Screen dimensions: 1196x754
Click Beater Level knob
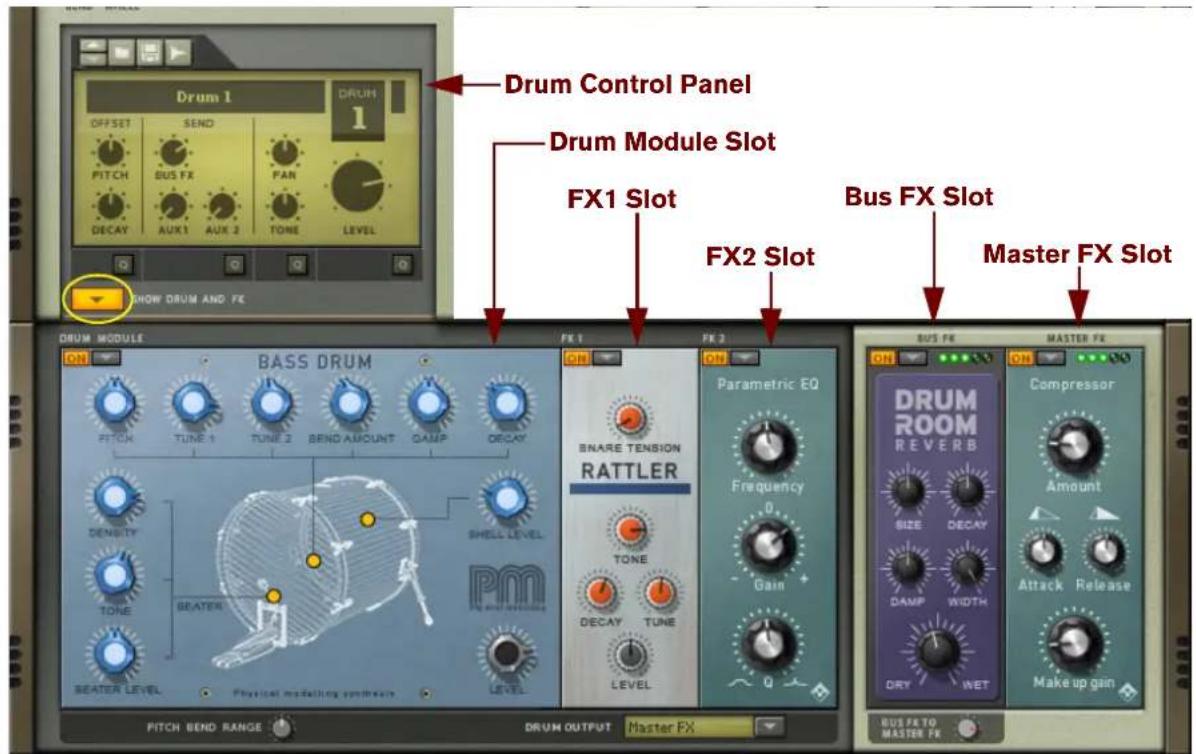(x=114, y=654)
